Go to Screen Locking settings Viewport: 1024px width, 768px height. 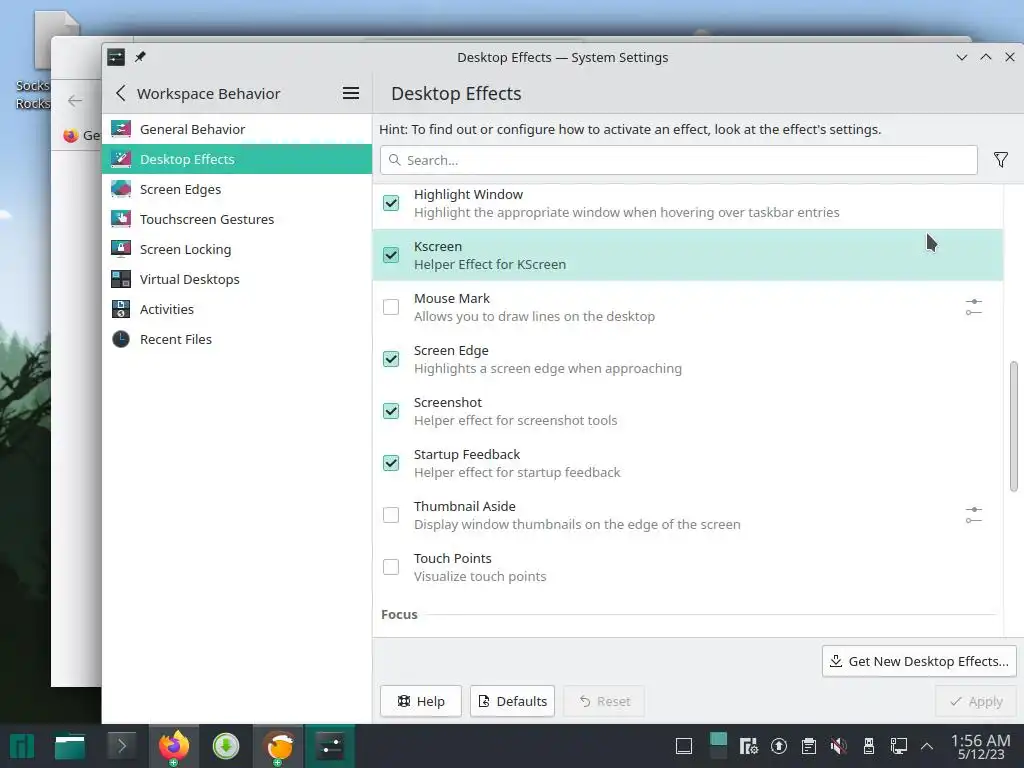[236, 249]
